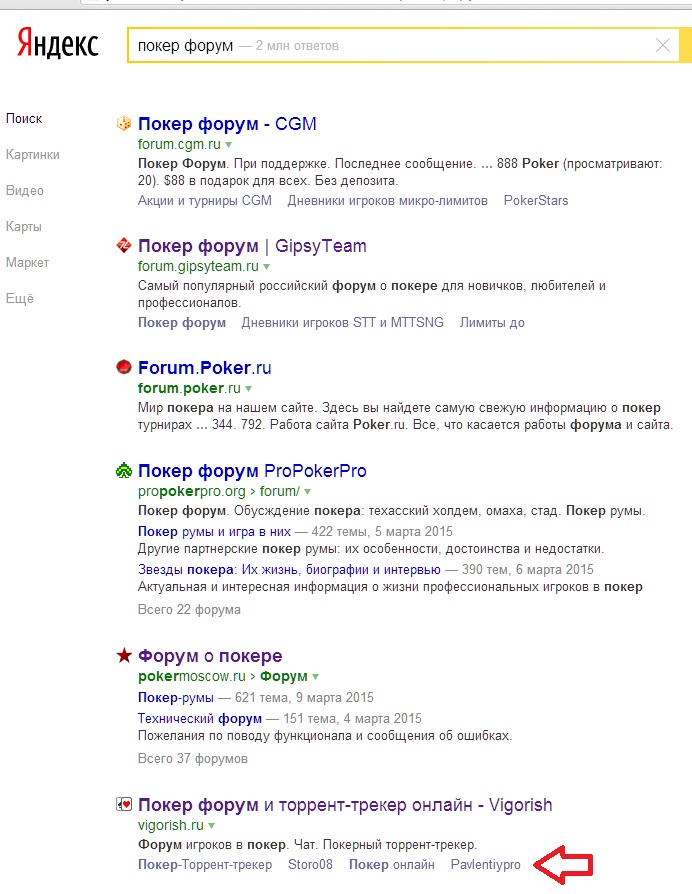Visit the propokerpro.org green URL
The width and height of the screenshot is (692, 894).
coord(192,491)
